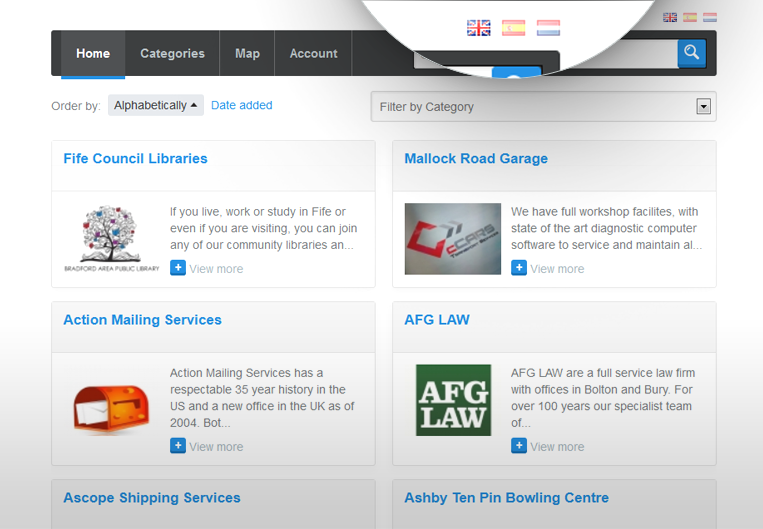Image resolution: width=763 pixels, height=529 pixels.
Task: Select the small Dutch flag icon
Action: pyautogui.click(x=709, y=18)
